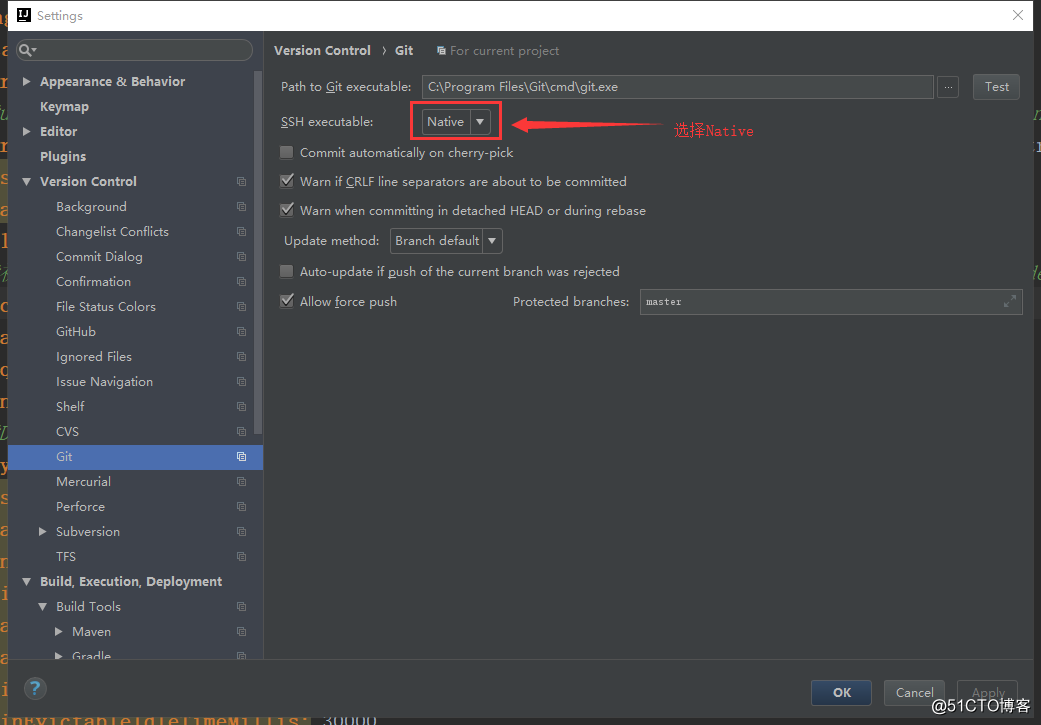Image resolution: width=1041 pixels, height=725 pixels.
Task: Enable Commit automatically on cherry-pick
Action: click(287, 153)
